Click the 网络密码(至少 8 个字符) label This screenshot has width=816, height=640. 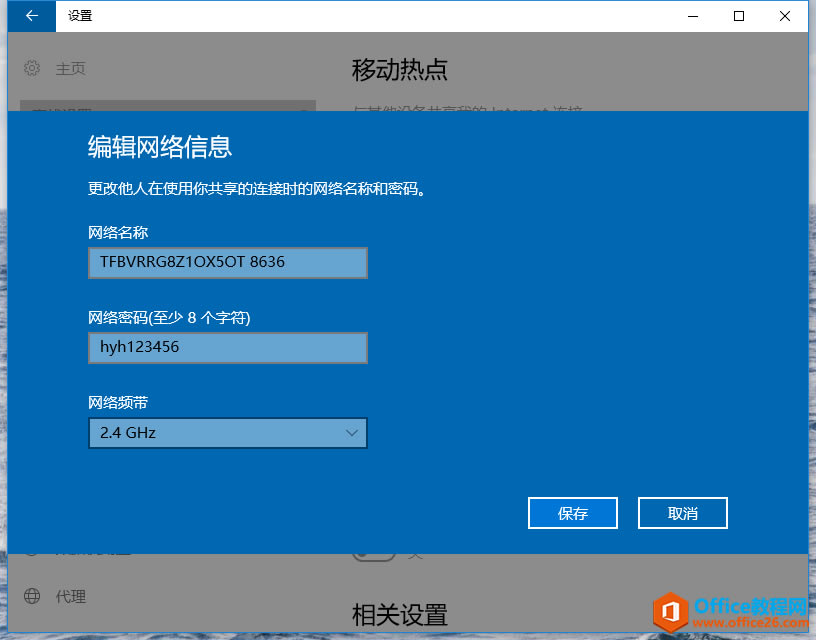(169, 317)
